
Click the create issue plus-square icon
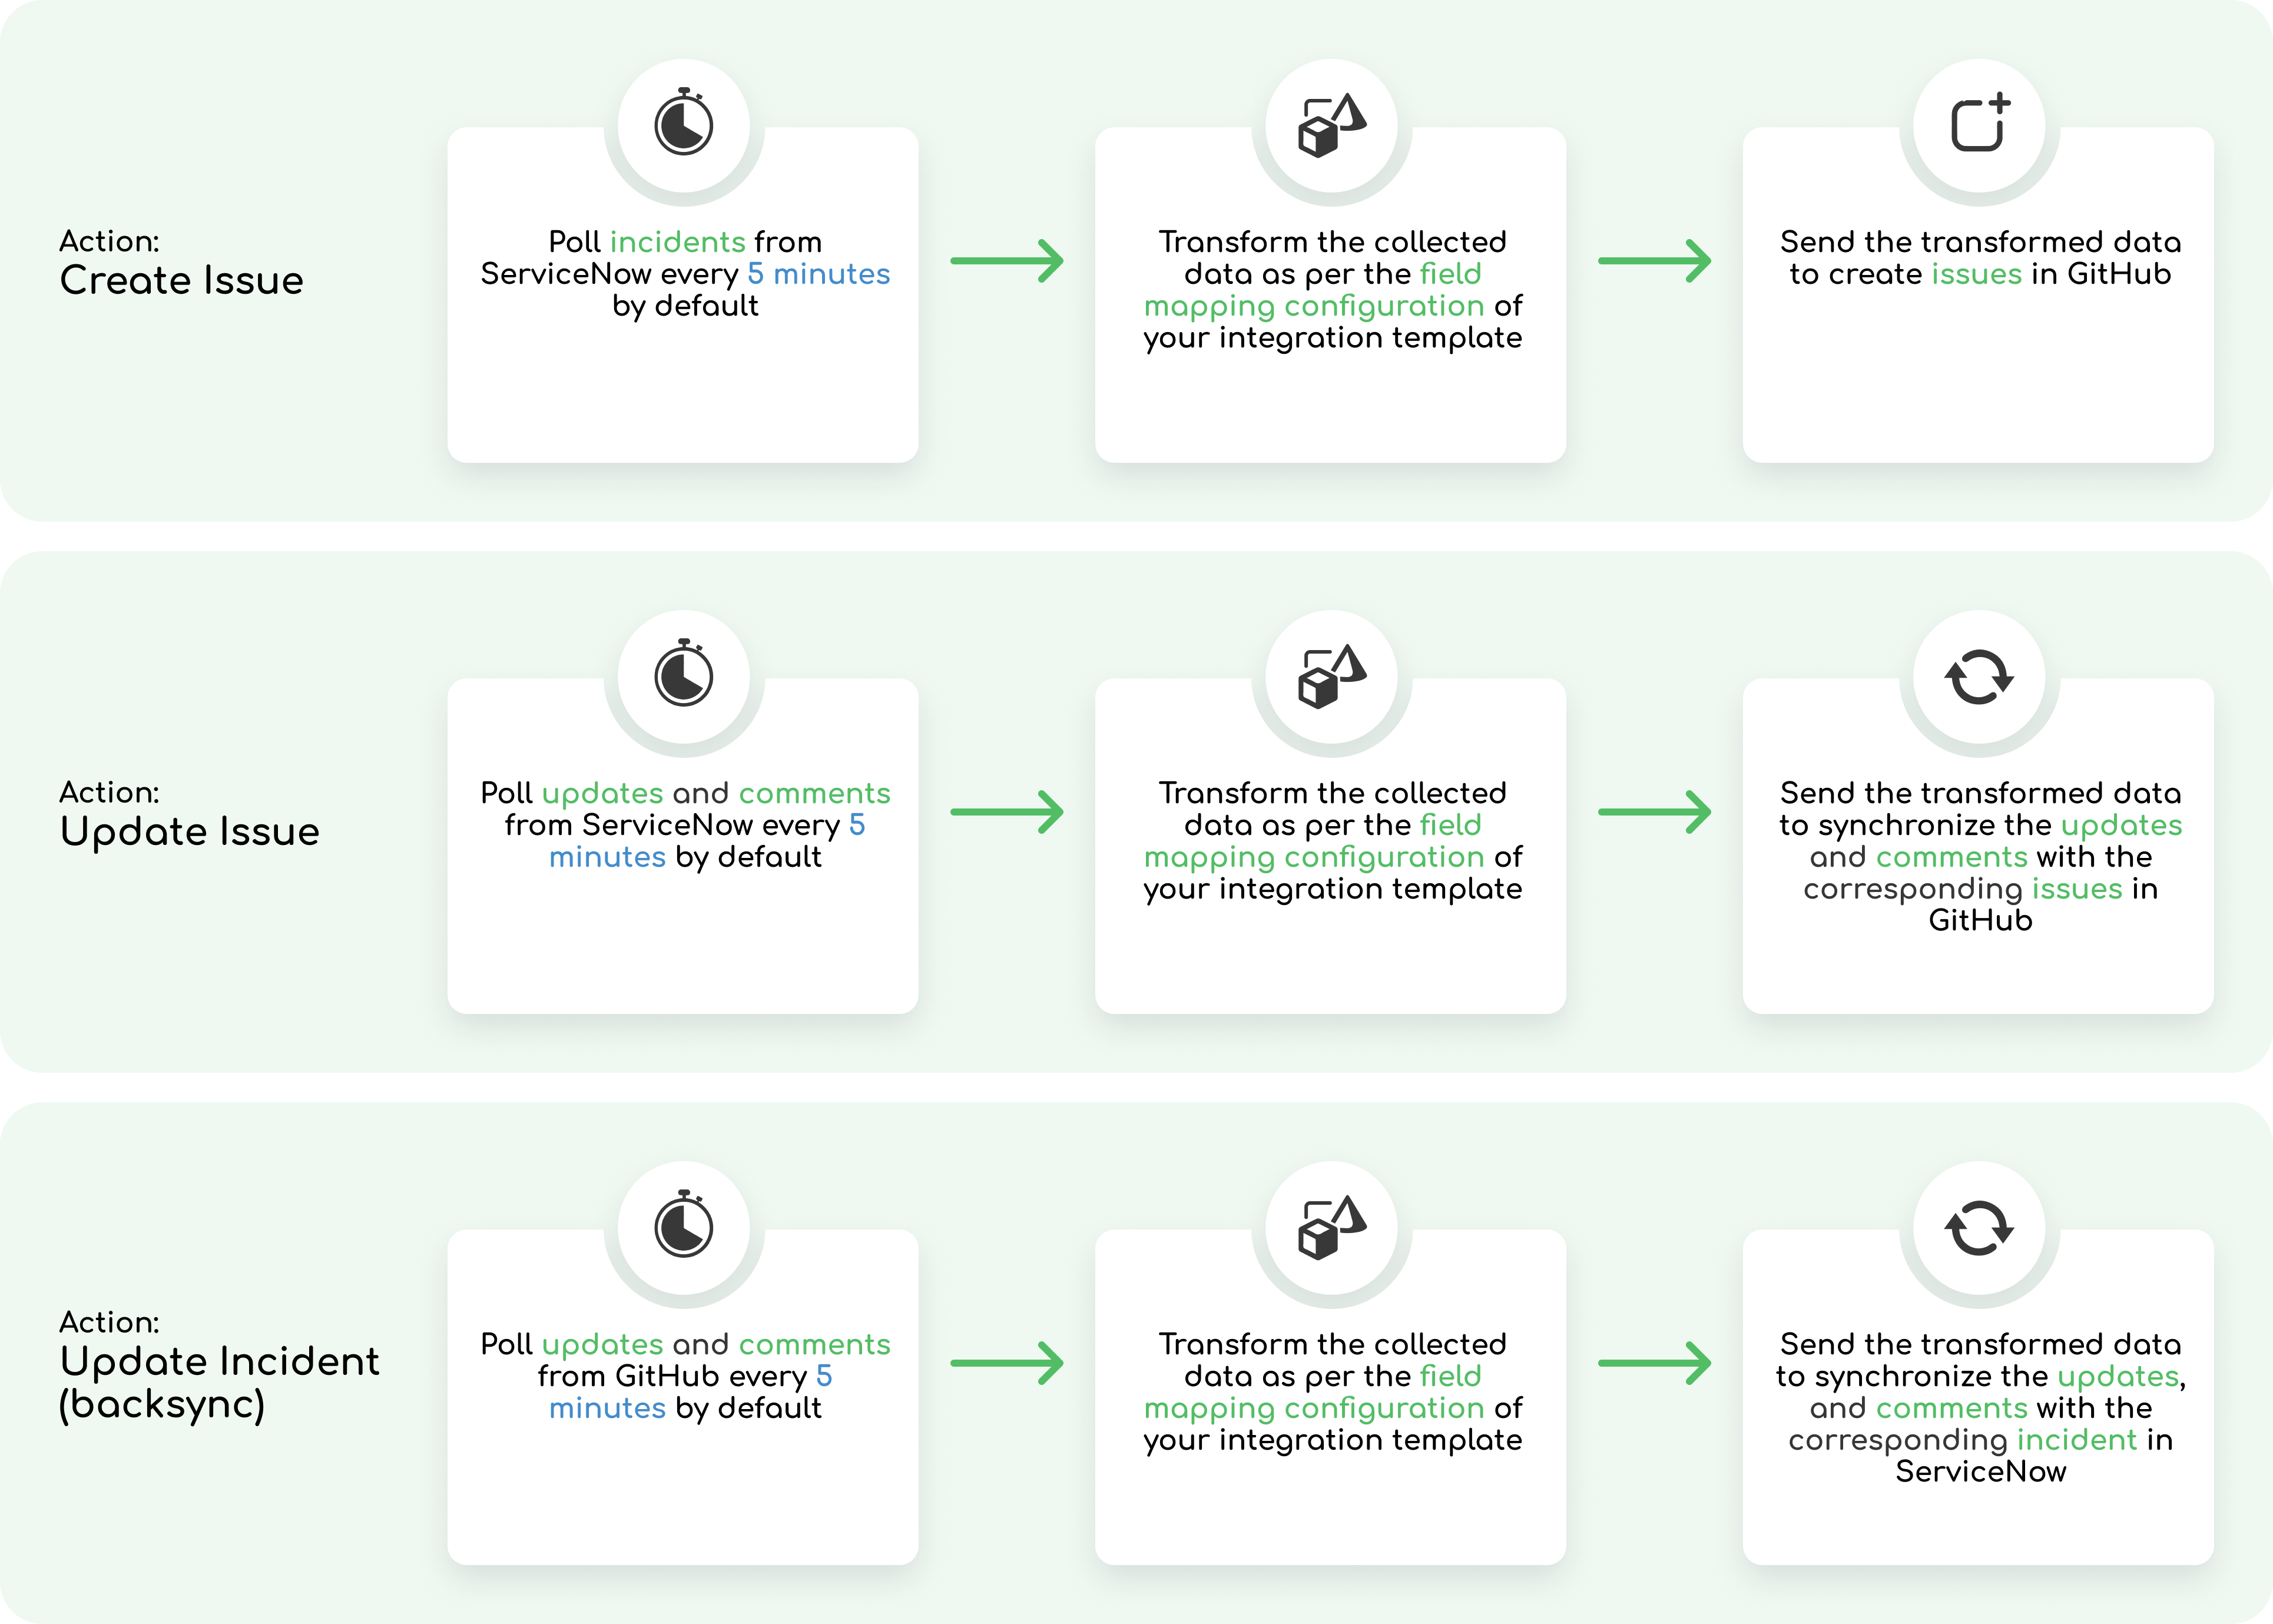tap(1980, 124)
